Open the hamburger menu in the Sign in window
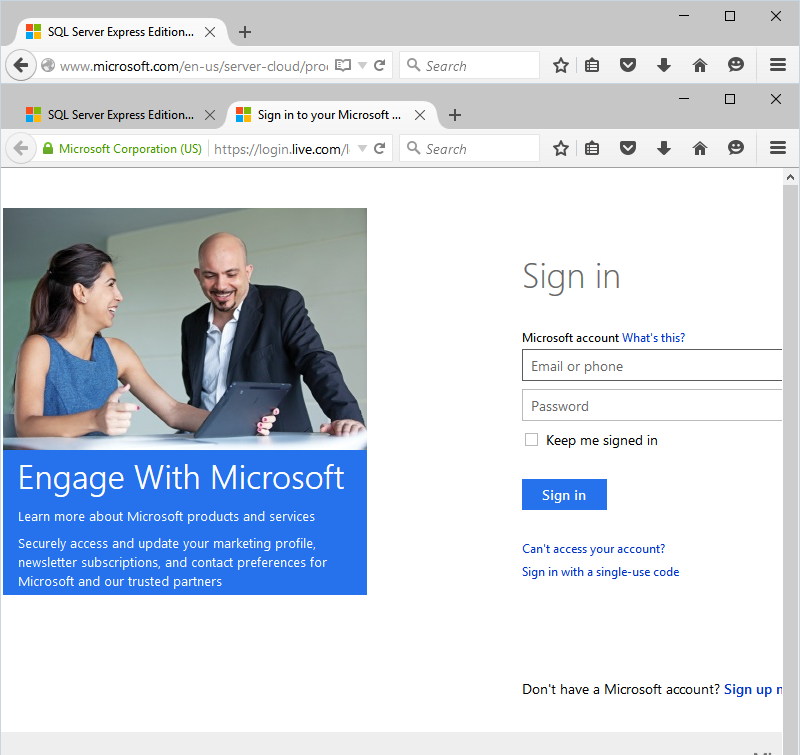Image resolution: width=800 pixels, height=755 pixels. pyautogui.click(x=778, y=148)
